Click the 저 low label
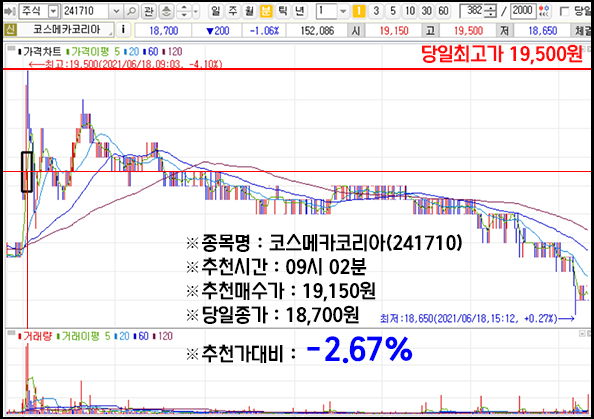Viewport: 594px width, 419px height. tap(505, 30)
